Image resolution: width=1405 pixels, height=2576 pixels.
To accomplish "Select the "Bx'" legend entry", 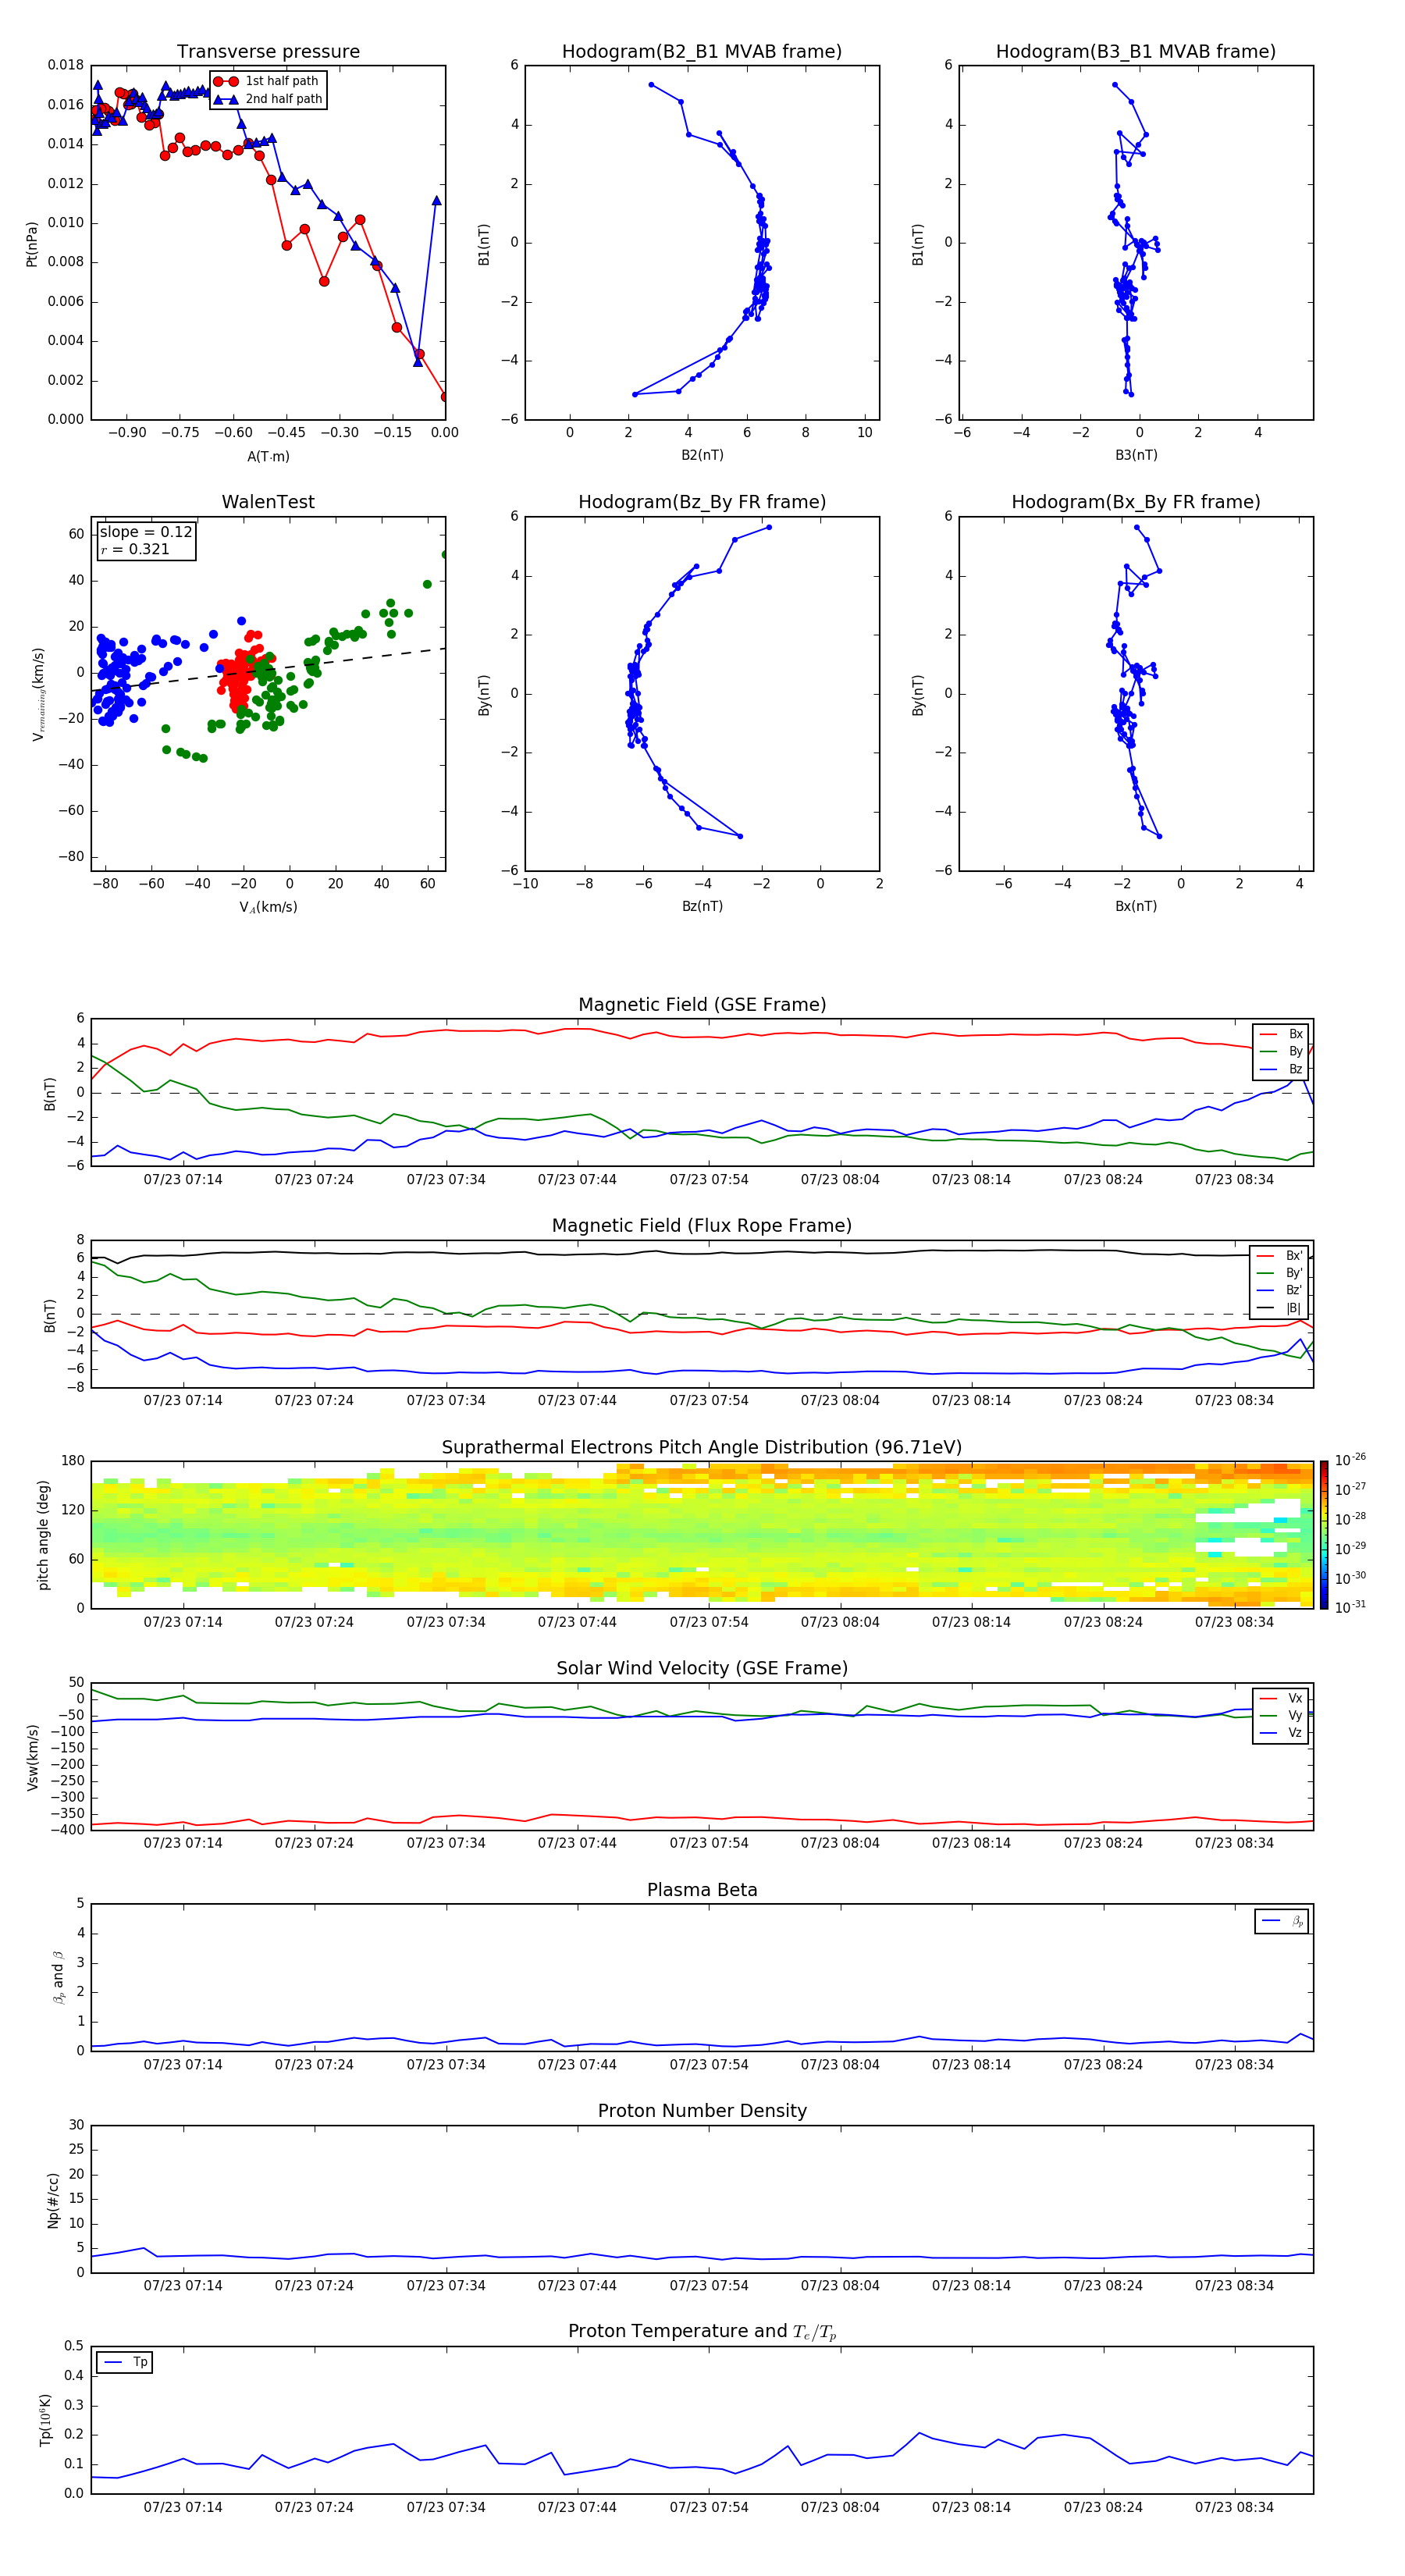I will tap(1279, 1255).
